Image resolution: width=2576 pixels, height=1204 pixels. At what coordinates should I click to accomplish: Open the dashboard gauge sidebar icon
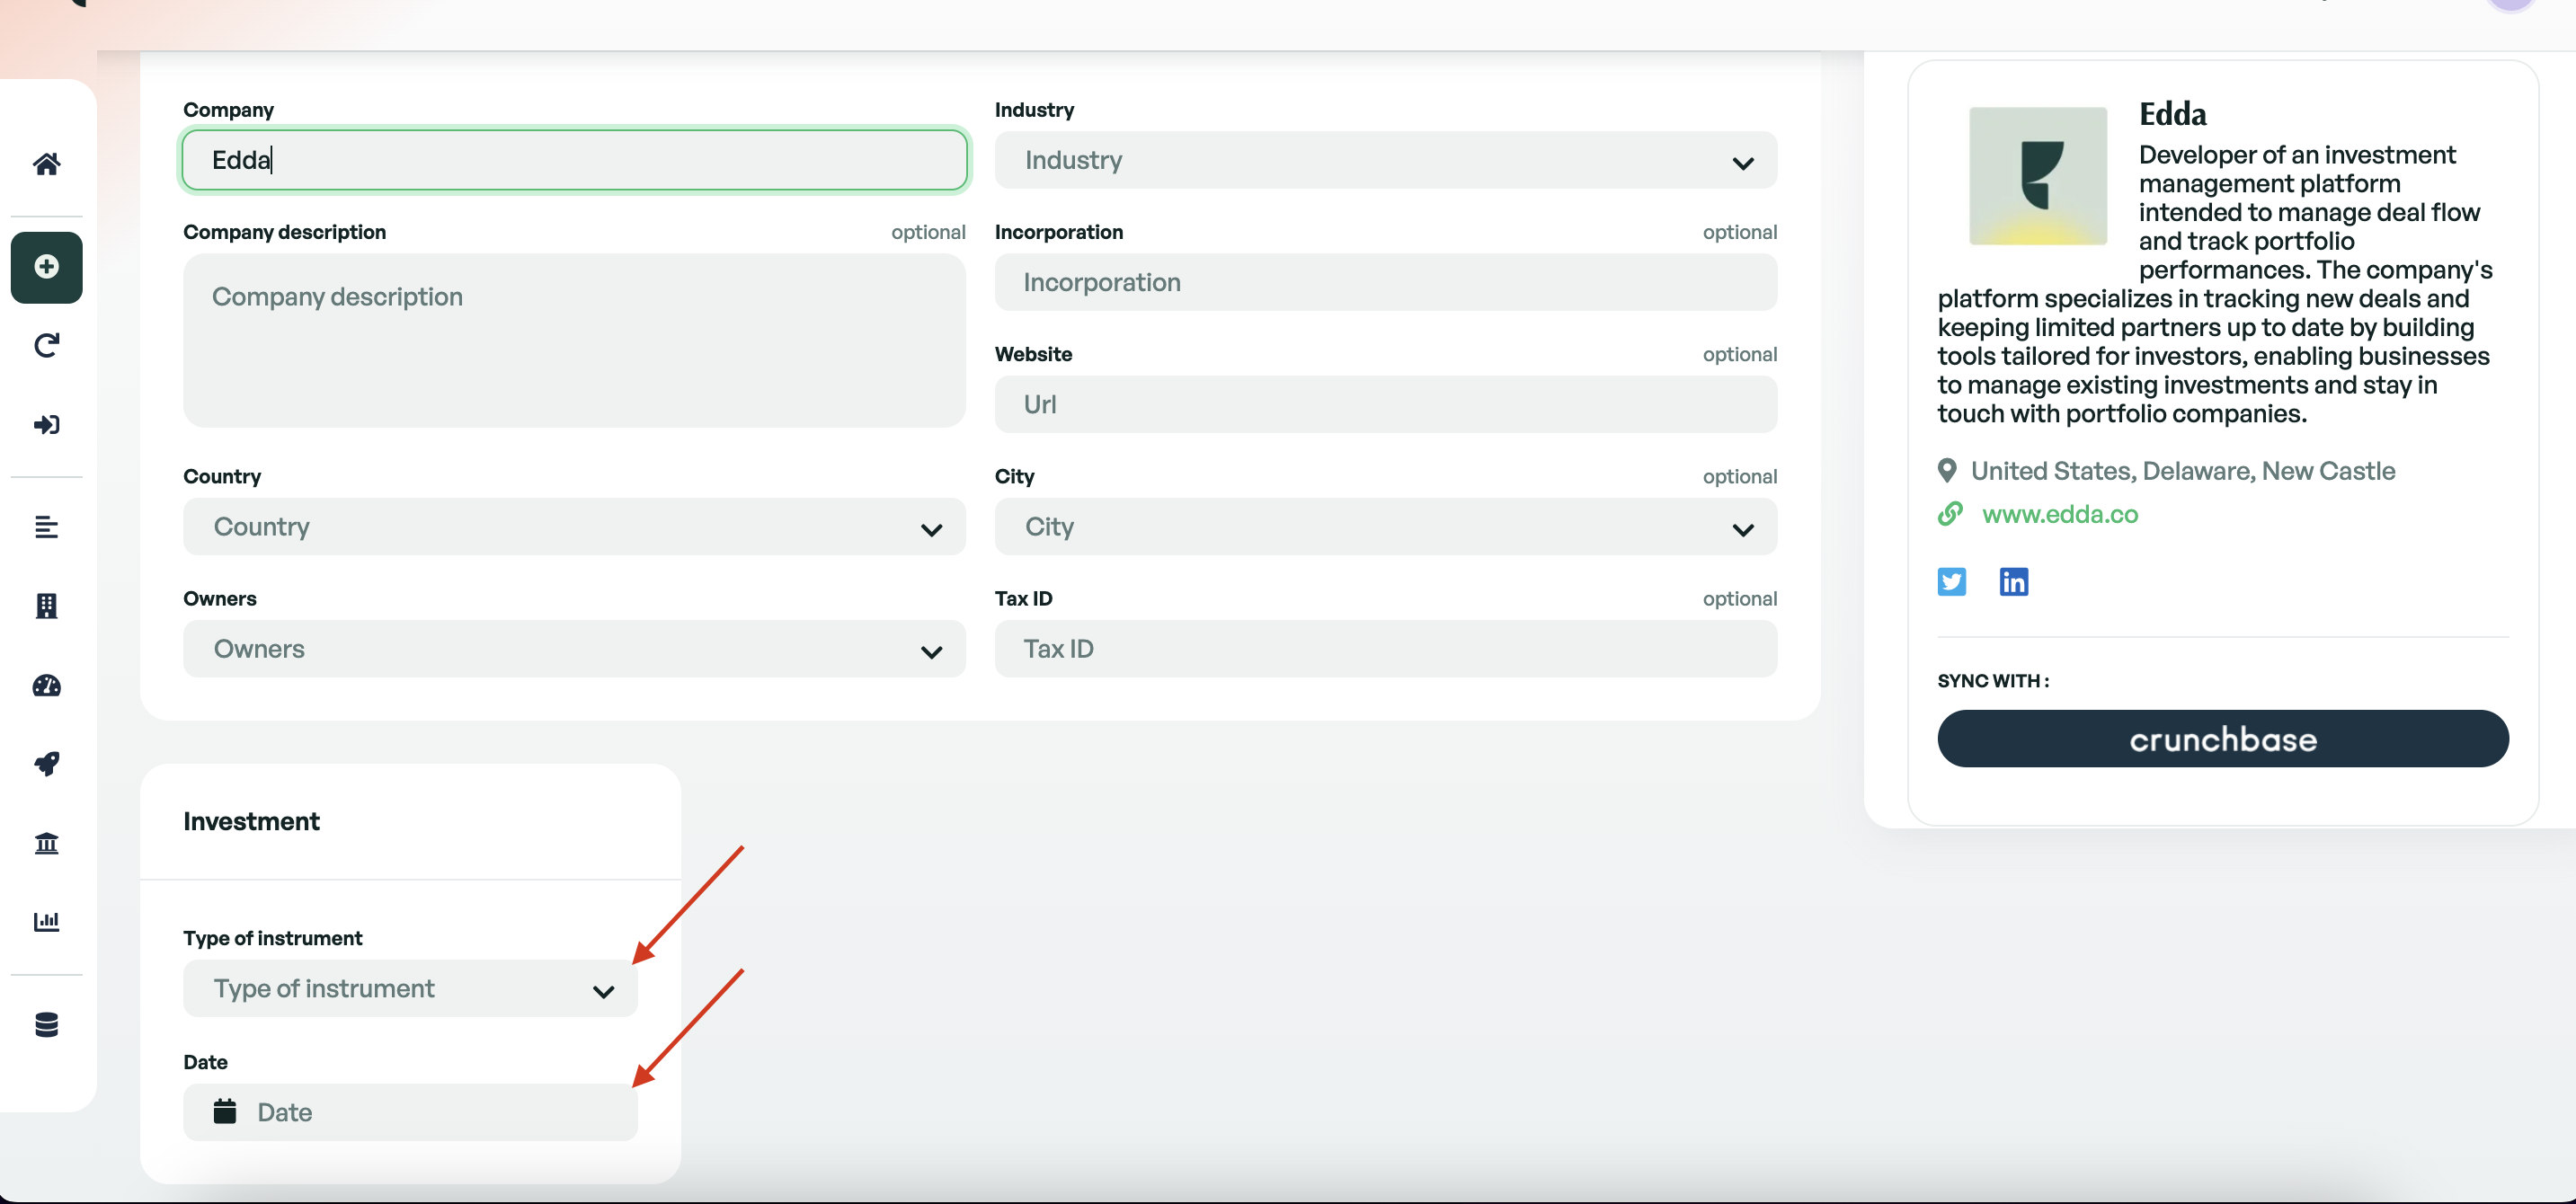[46, 686]
